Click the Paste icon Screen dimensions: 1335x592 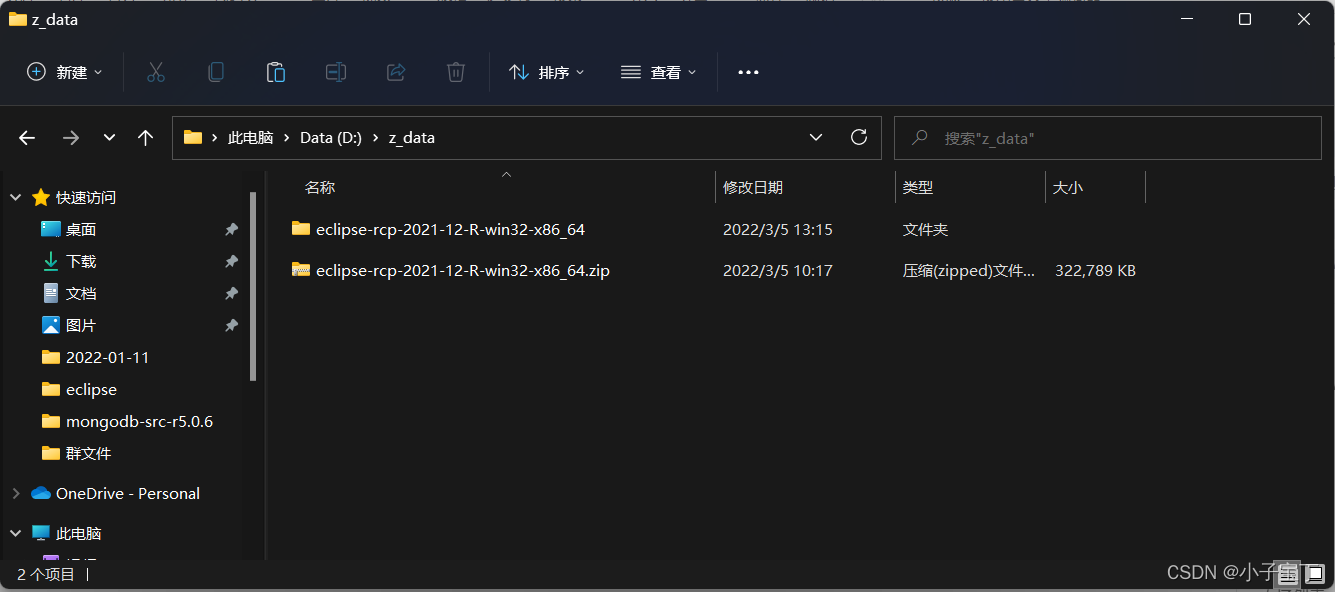click(x=275, y=71)
